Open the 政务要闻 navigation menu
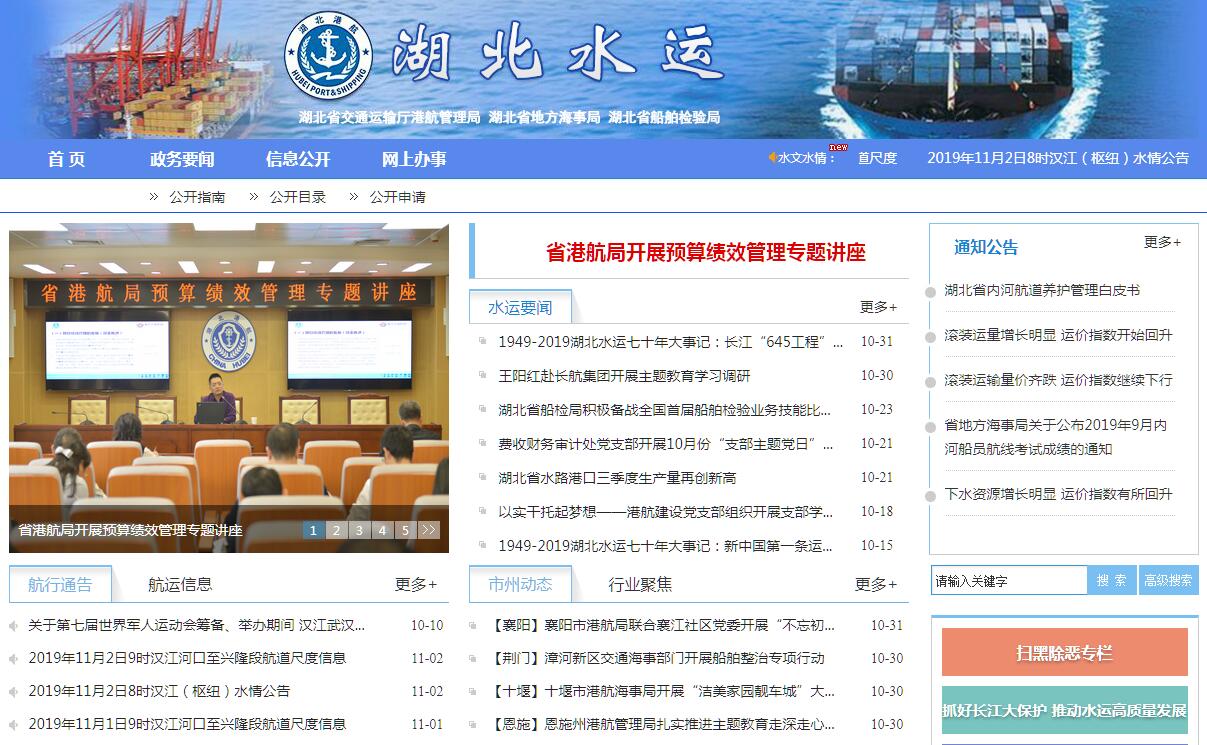This screenshot has width=1207, height=745. pos(182,159)
